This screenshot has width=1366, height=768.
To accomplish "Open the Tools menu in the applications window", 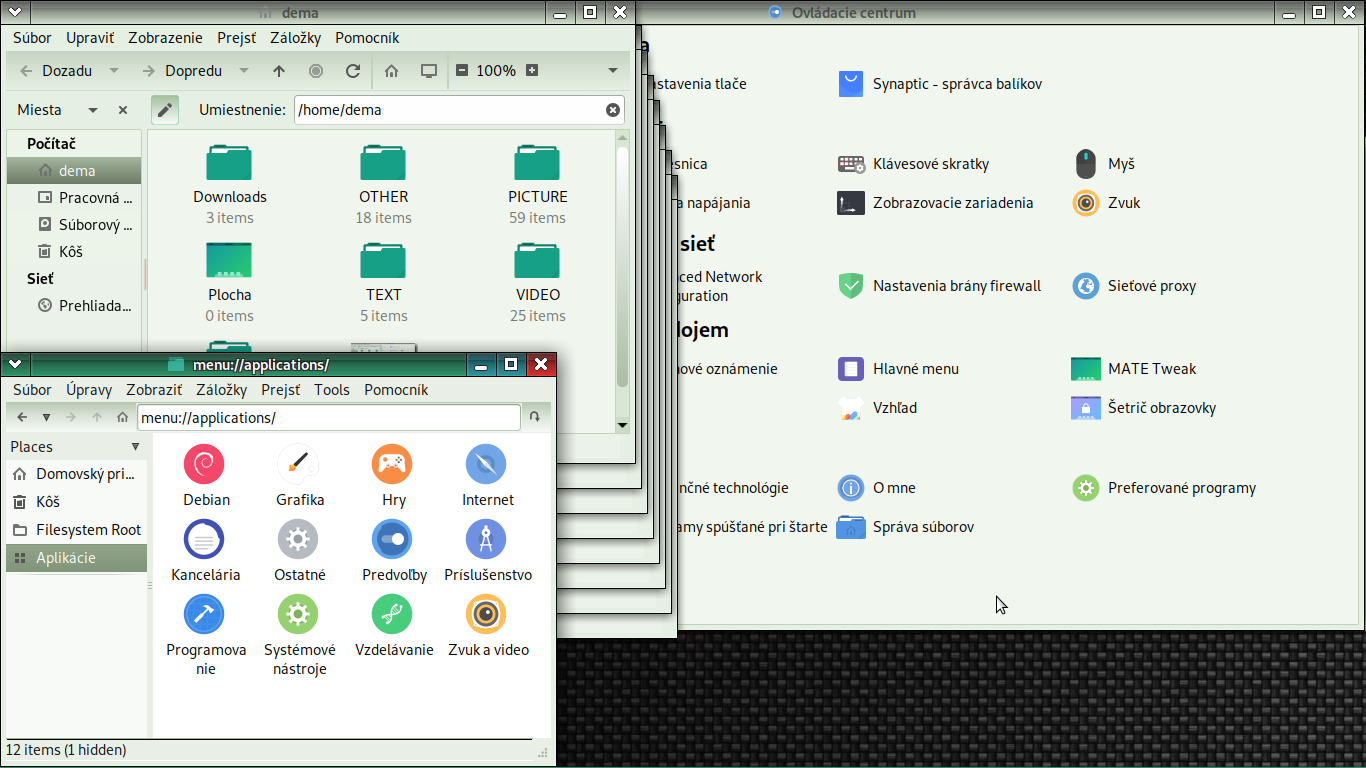I will pos(331,390).
